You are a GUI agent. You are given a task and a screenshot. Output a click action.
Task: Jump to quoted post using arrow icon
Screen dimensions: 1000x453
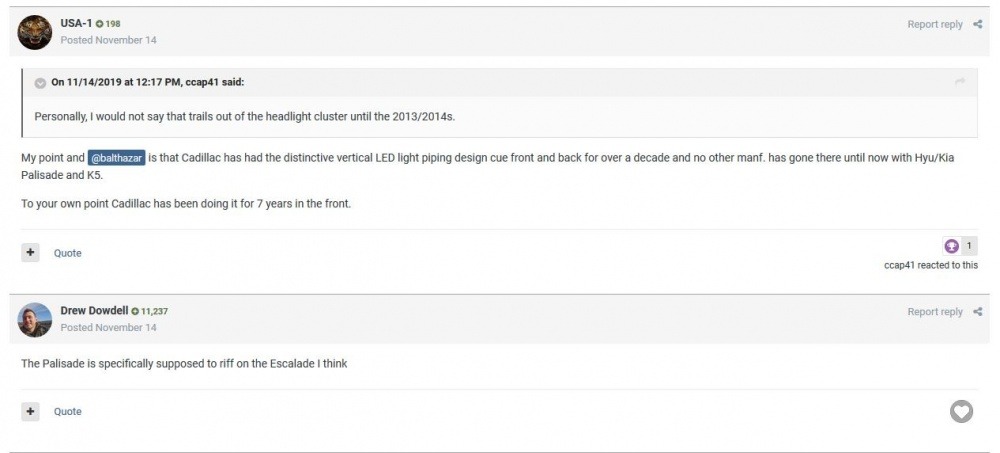(x=960, y=82)
